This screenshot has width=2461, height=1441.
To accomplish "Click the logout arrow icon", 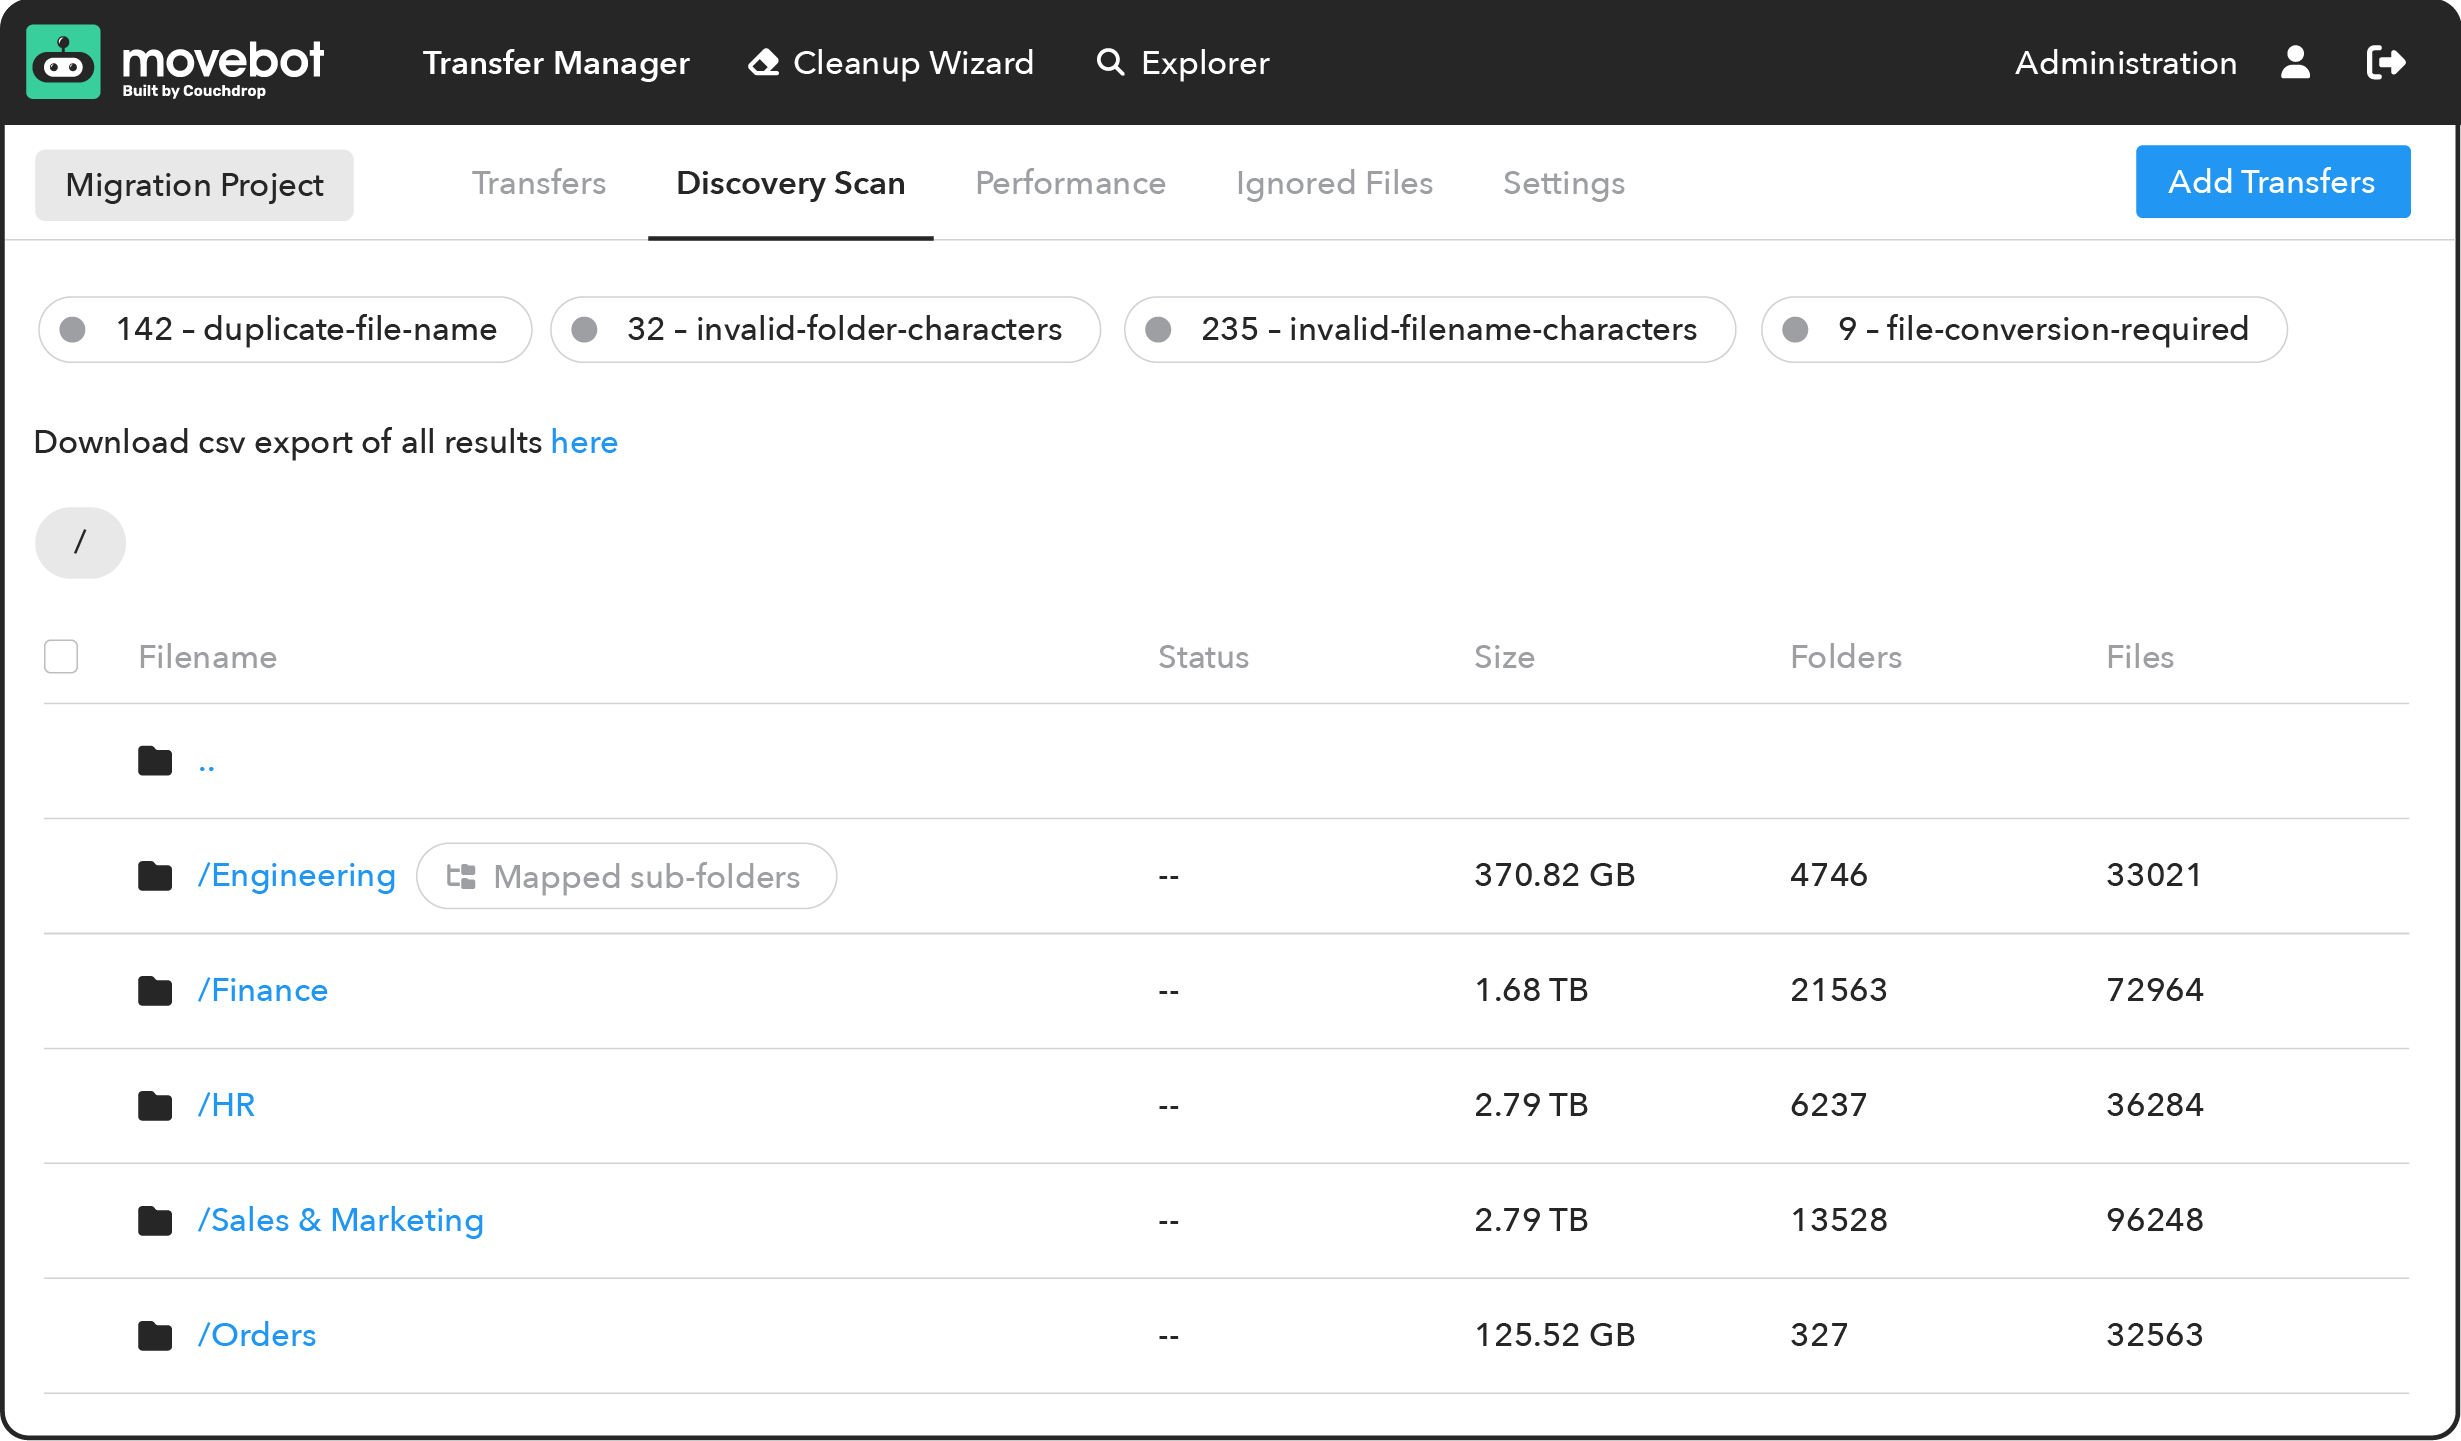I will pos(2386,62).
